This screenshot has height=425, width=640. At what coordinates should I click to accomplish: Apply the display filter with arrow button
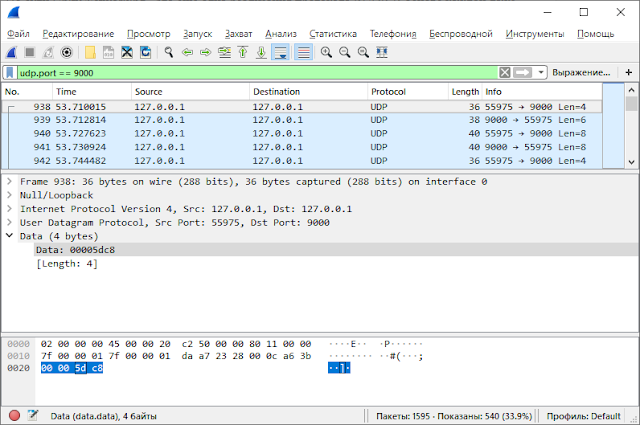point(522,73)
